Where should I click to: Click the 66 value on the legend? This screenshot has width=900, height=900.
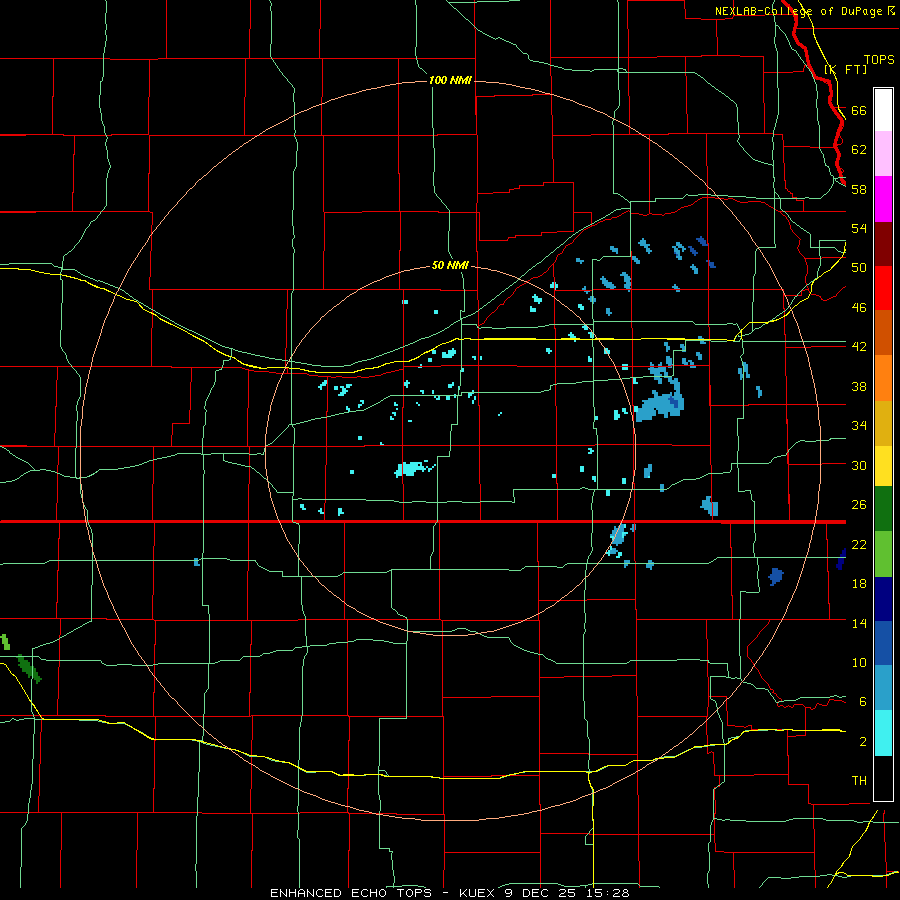pyautogui.click(x=859, y=110)
